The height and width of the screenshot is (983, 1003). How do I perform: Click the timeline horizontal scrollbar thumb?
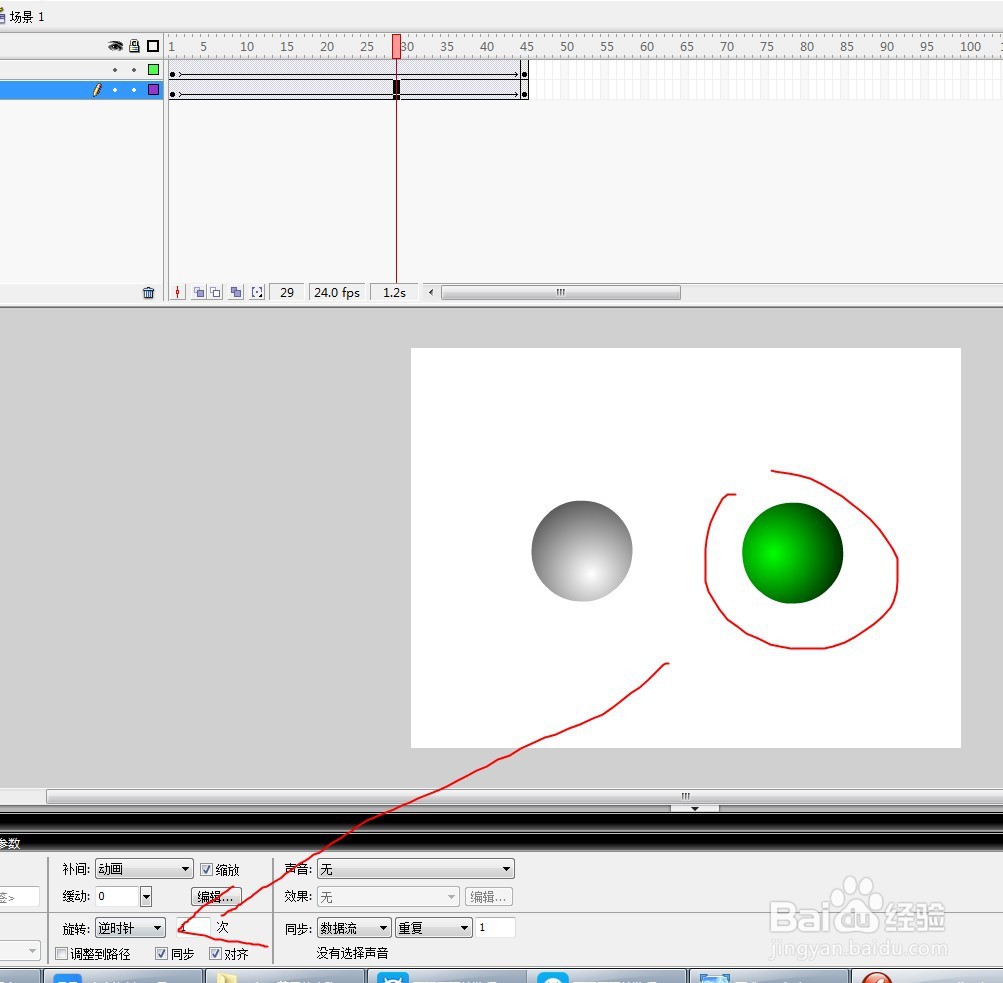(x=560, y=292)
